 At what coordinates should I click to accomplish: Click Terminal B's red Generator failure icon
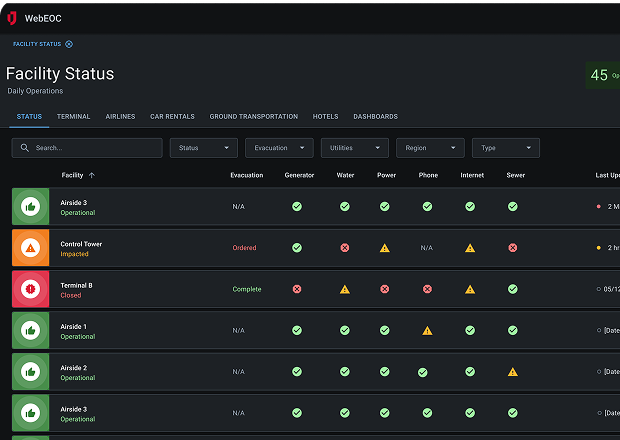pyautogui.click(x=296, y=289)
